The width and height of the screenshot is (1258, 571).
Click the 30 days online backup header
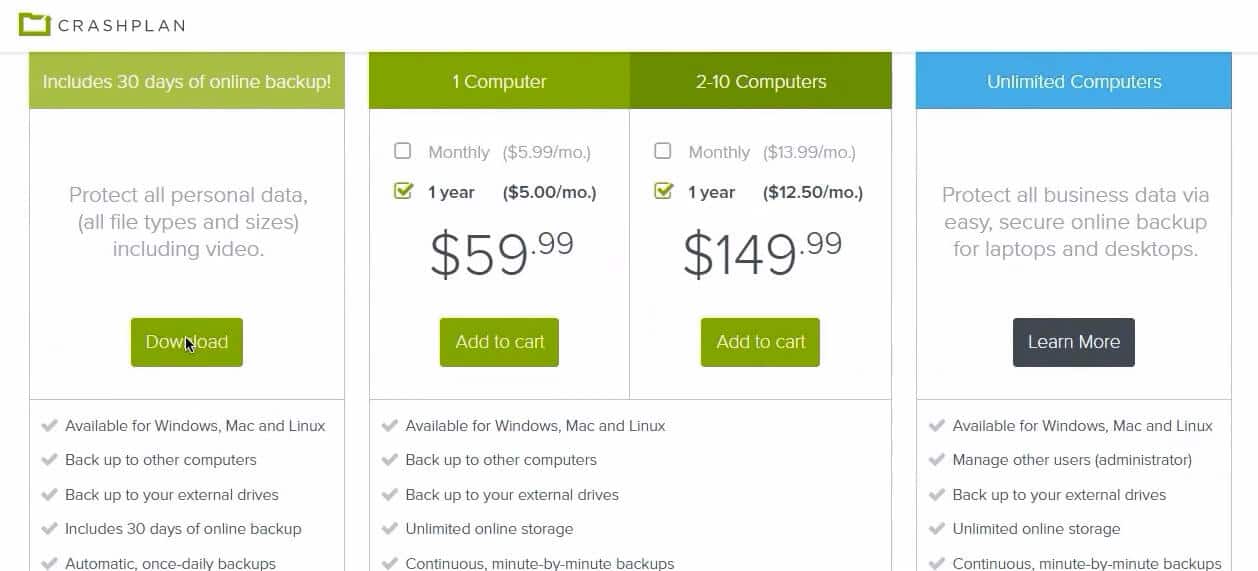click(x=187, y=81)
